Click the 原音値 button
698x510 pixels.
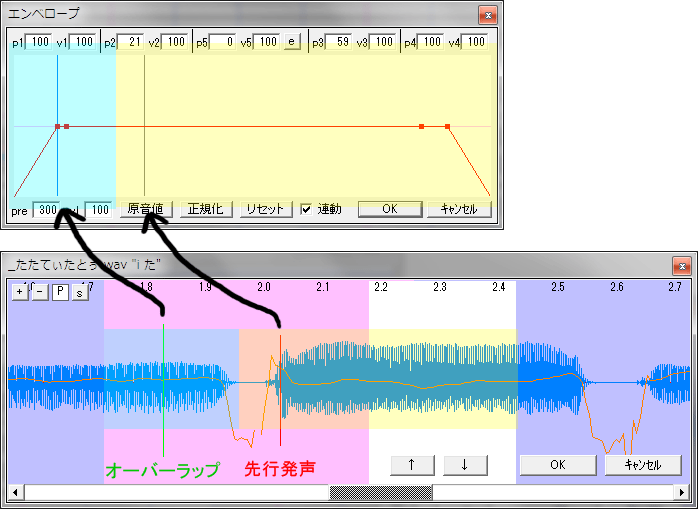(147, 210)
